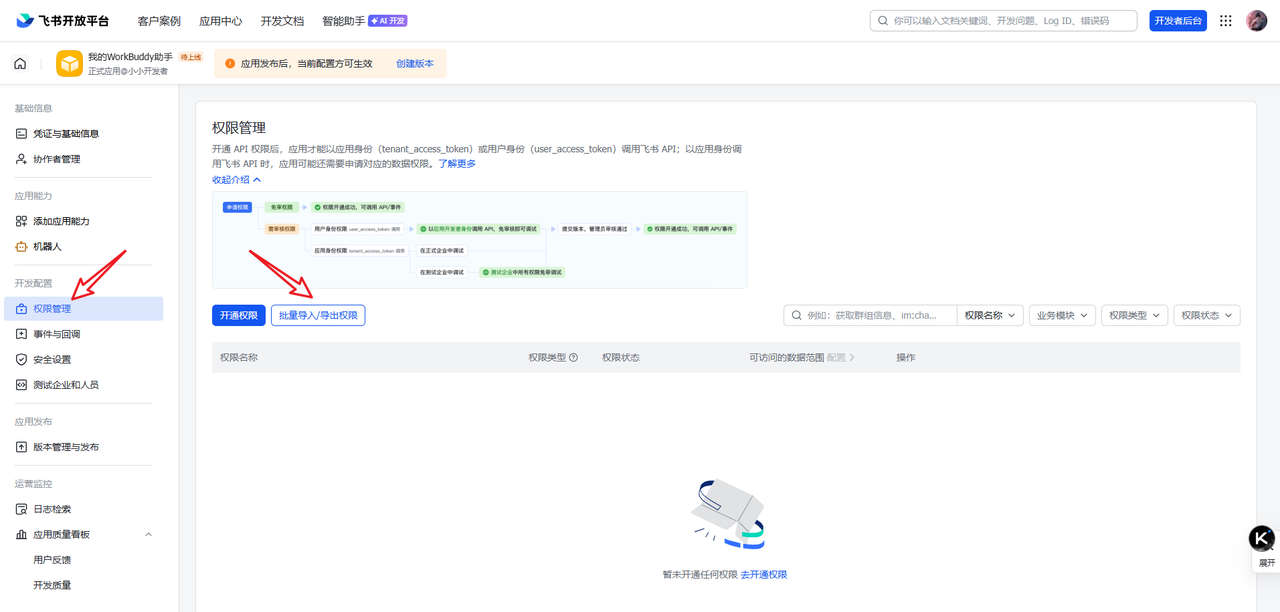Click the 开通权限 primary button
The image size is (1280, 612).
pyautogui.click(x=238, y=315)
